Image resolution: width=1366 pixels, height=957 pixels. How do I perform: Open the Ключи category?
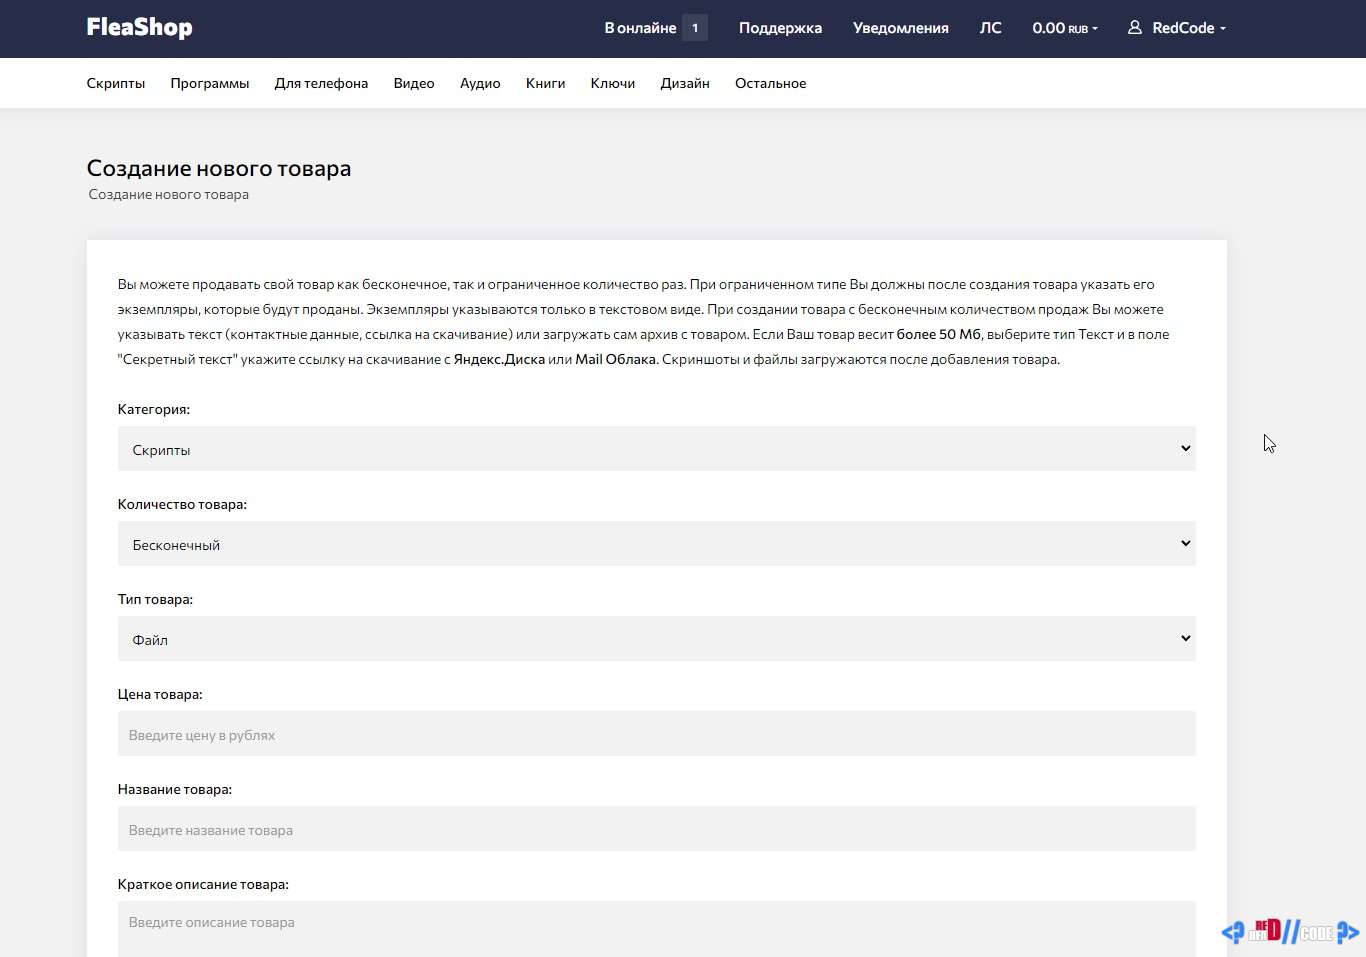coord(613,83)
